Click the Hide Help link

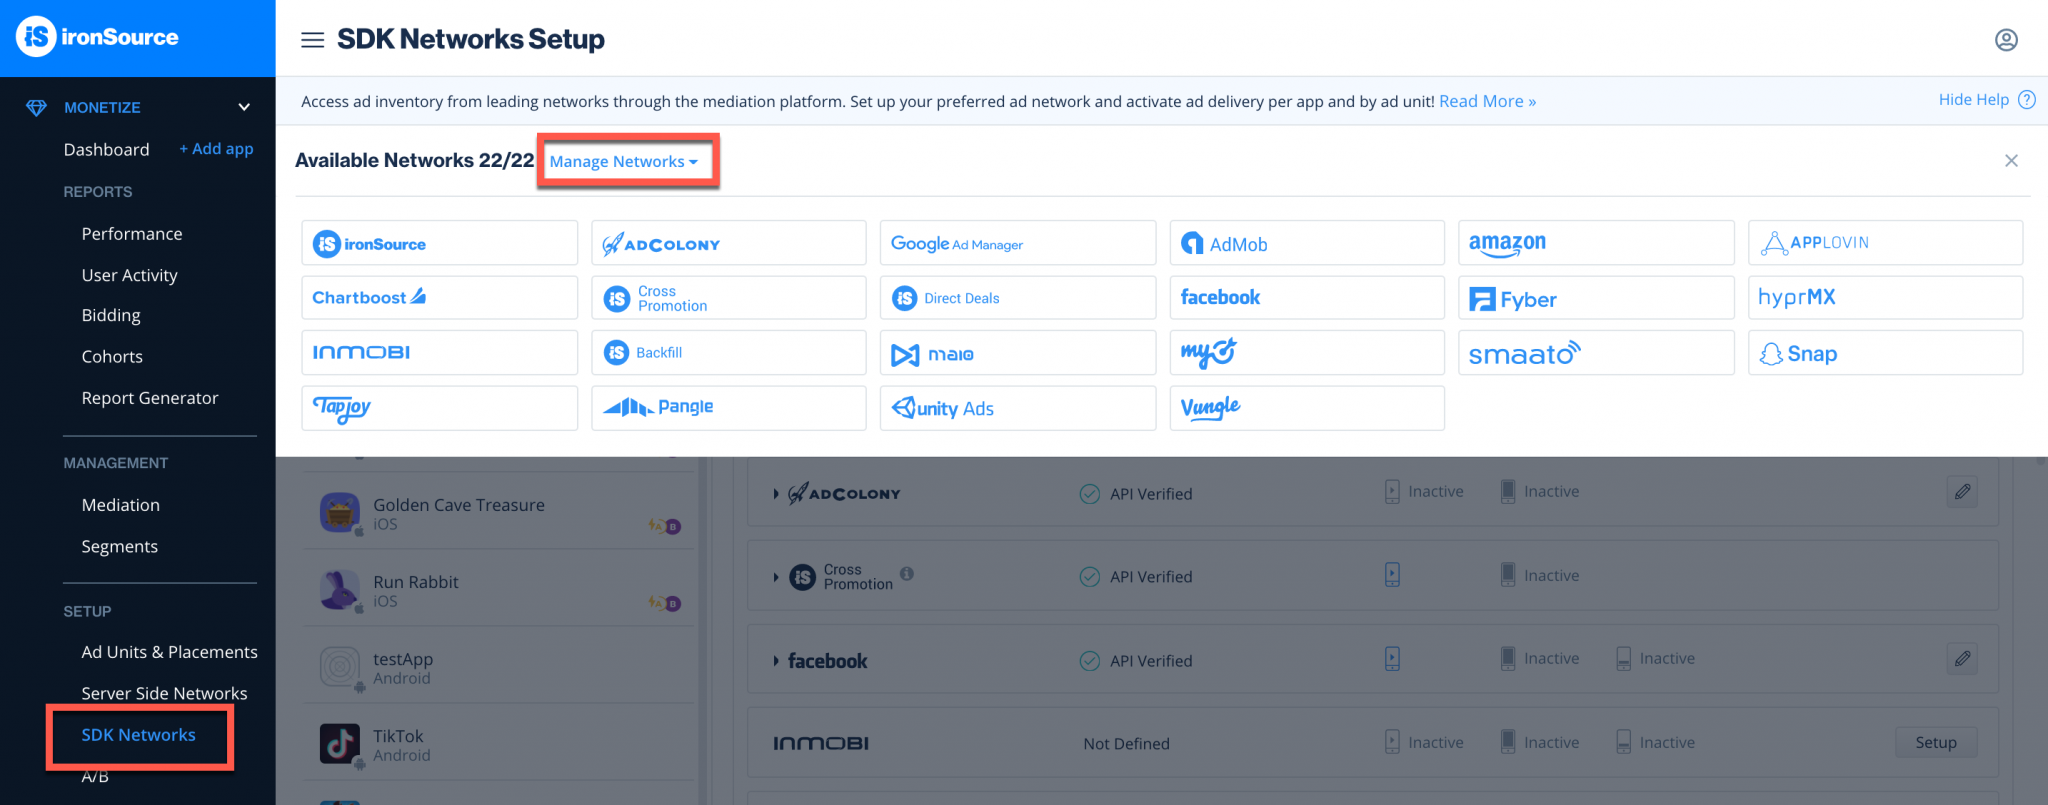(x=1974, y=100)
